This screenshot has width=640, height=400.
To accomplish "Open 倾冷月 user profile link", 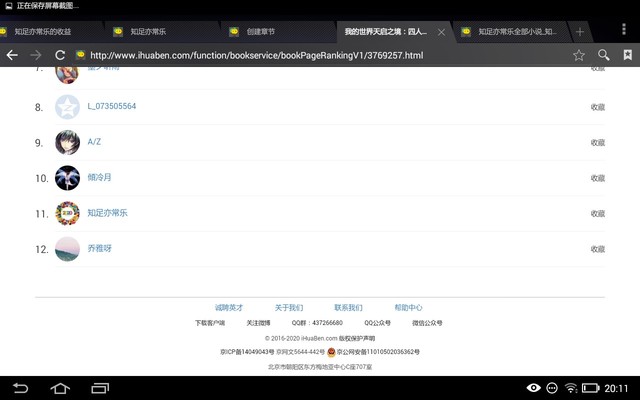I will point(100,177).
